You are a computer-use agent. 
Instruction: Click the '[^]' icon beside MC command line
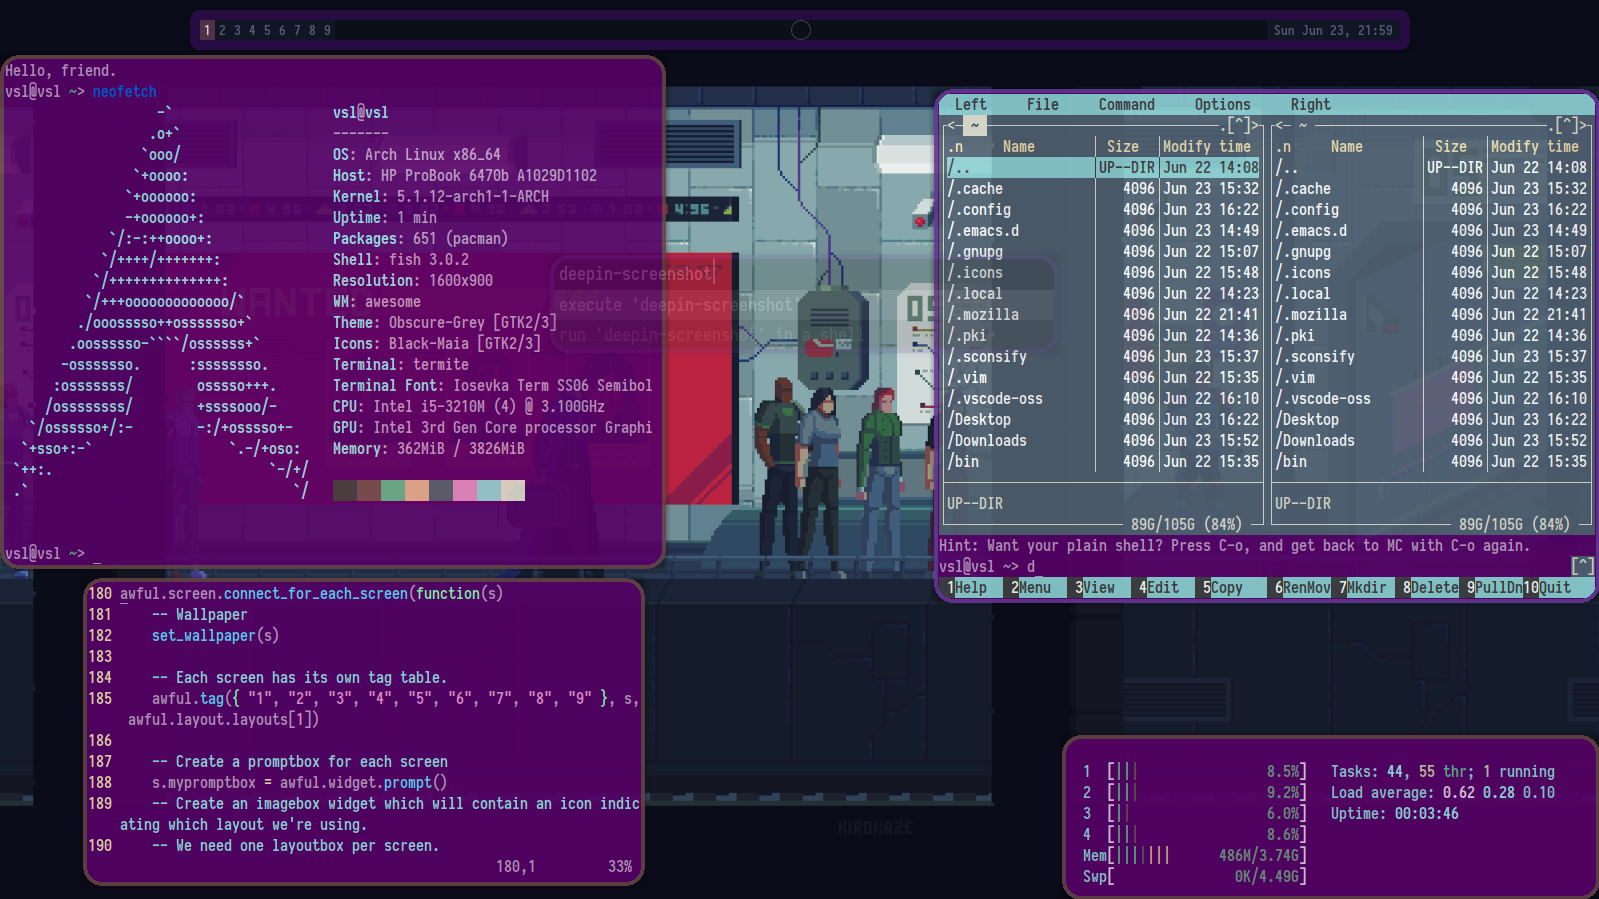point(1582,566)
